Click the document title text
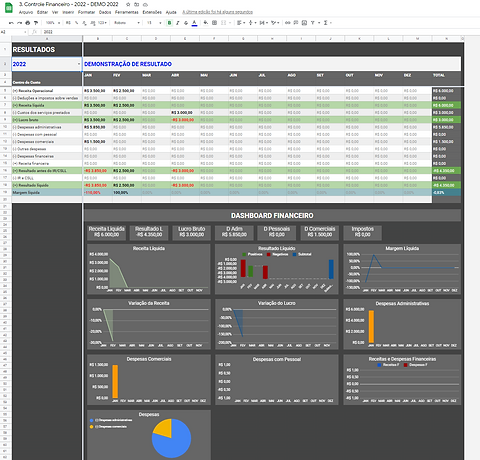The width and height of the screenshot is (480, 460). pos(68,4)
